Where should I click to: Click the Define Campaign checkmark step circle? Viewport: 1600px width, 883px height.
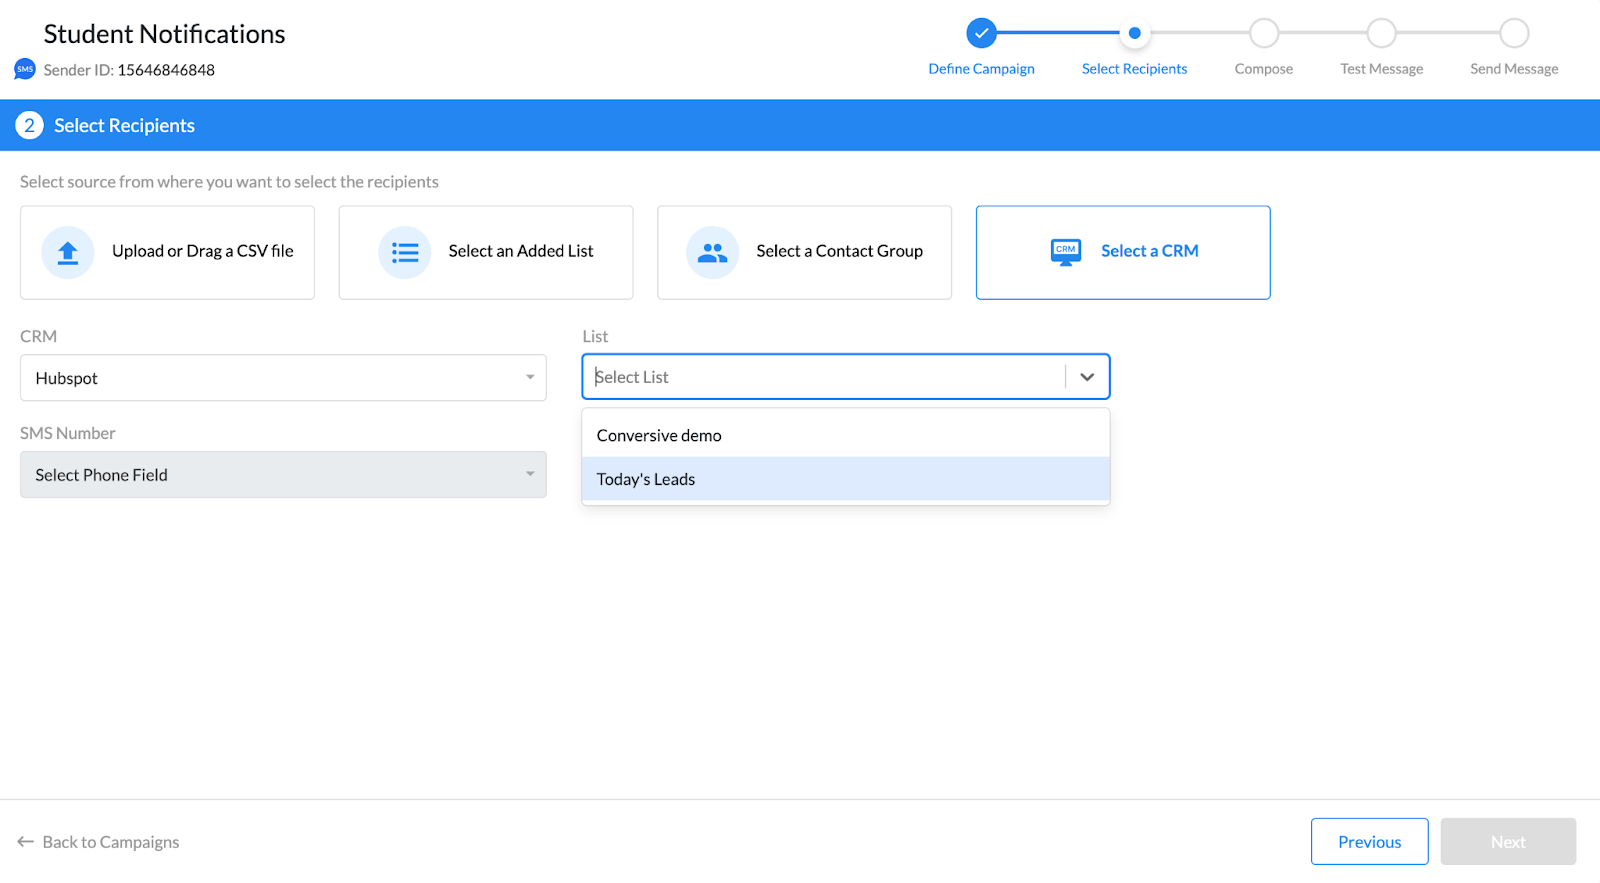coord(982,33)
